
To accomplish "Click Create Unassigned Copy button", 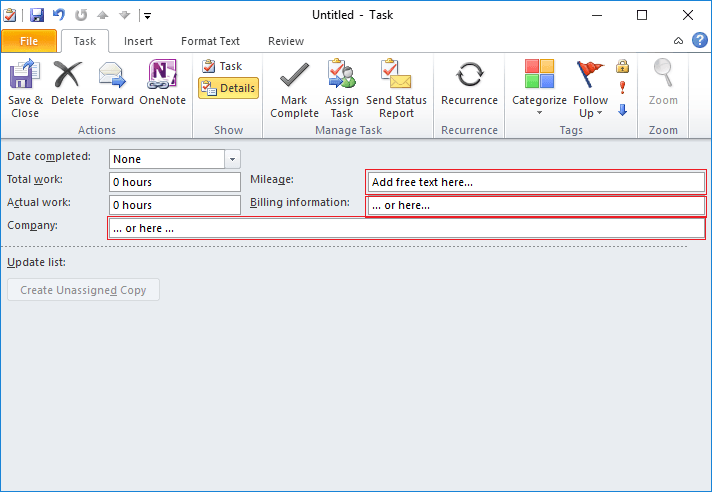I will point(83,290).
